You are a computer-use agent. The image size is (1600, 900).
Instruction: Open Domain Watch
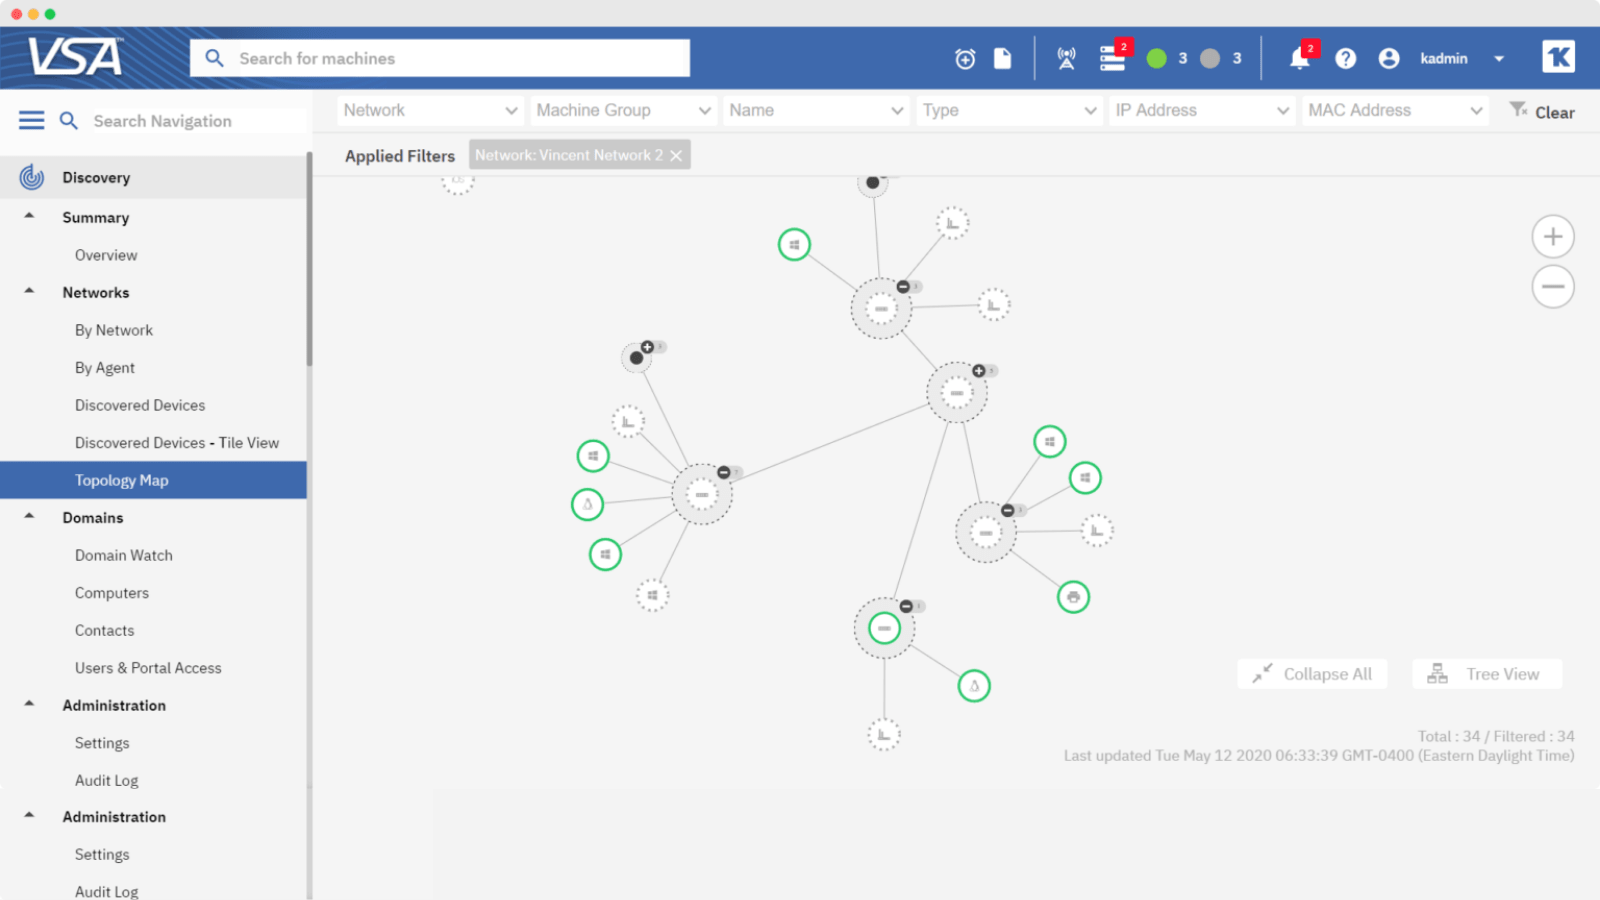coord(124,555)
